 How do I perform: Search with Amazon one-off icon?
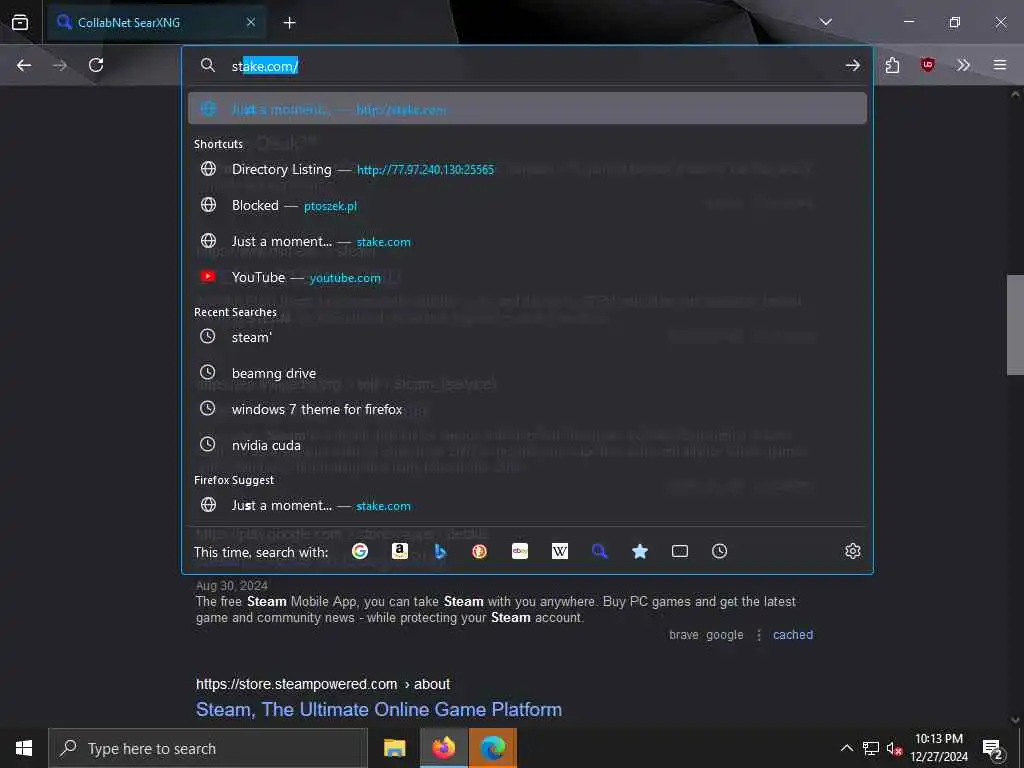[400, 551]
